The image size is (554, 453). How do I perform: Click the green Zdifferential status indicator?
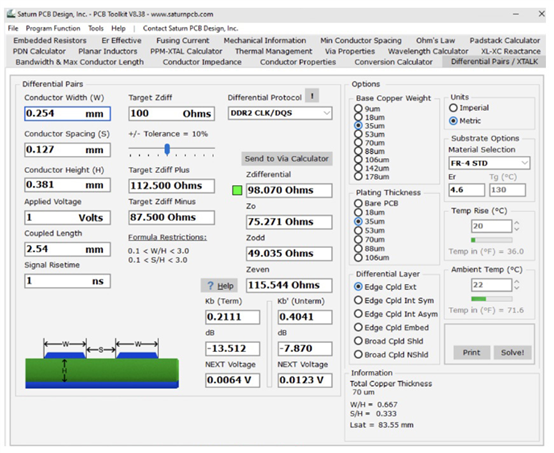point(237,190)
